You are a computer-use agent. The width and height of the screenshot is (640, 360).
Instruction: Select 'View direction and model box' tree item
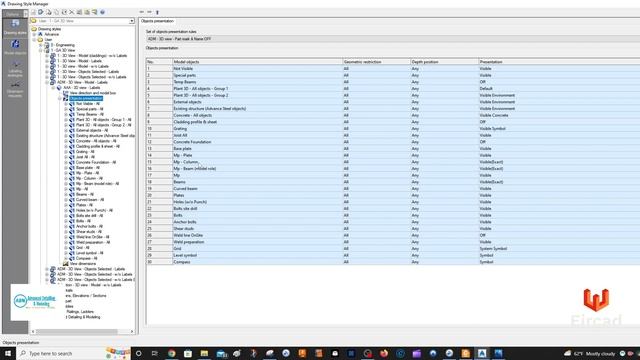click(93, 93)
